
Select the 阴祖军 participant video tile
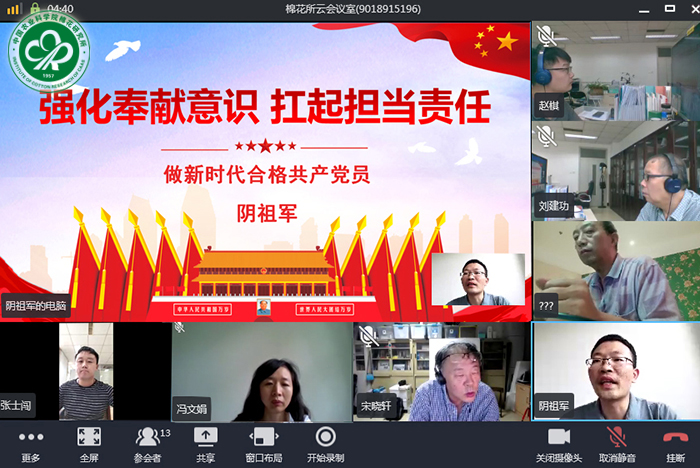tap(615, 371)
